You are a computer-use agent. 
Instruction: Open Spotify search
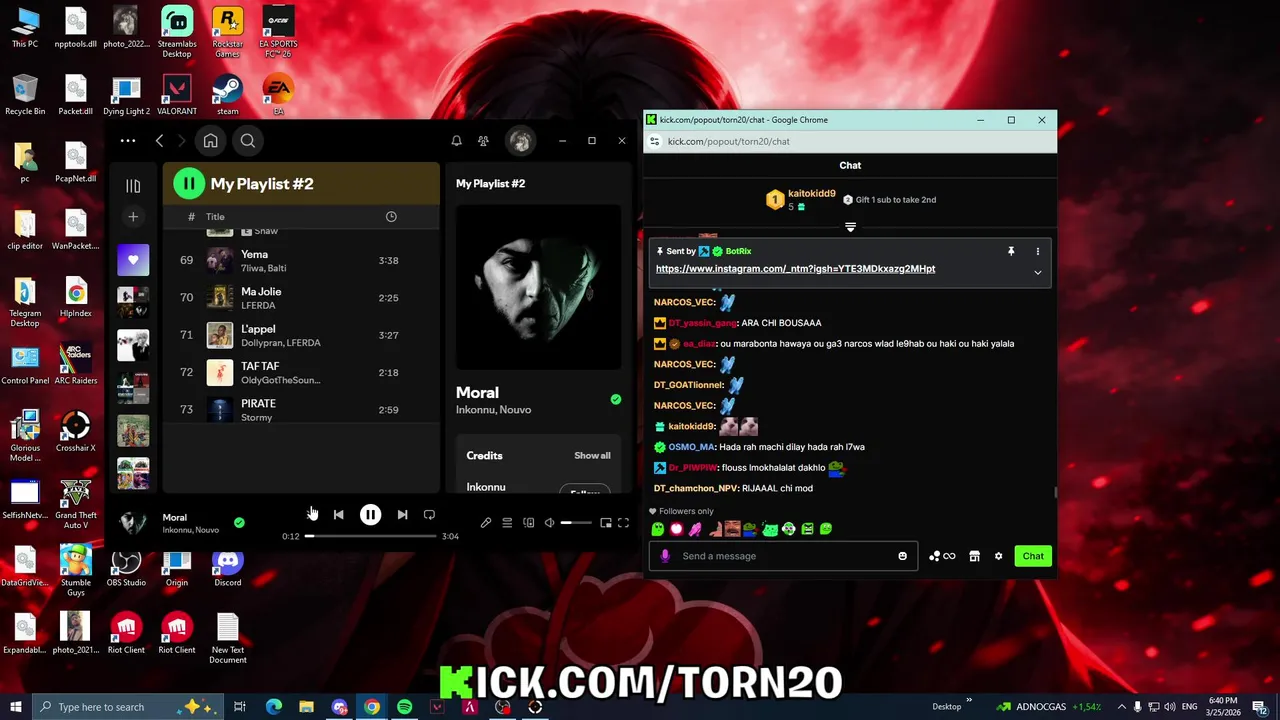pos(248,141)
